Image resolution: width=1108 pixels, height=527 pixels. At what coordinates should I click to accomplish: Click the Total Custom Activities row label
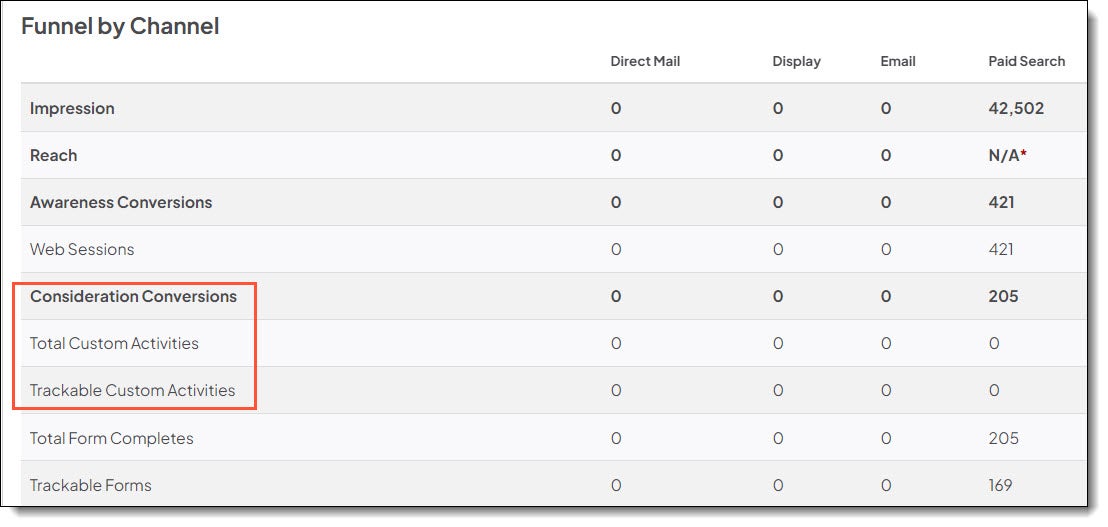coord(114,343)
